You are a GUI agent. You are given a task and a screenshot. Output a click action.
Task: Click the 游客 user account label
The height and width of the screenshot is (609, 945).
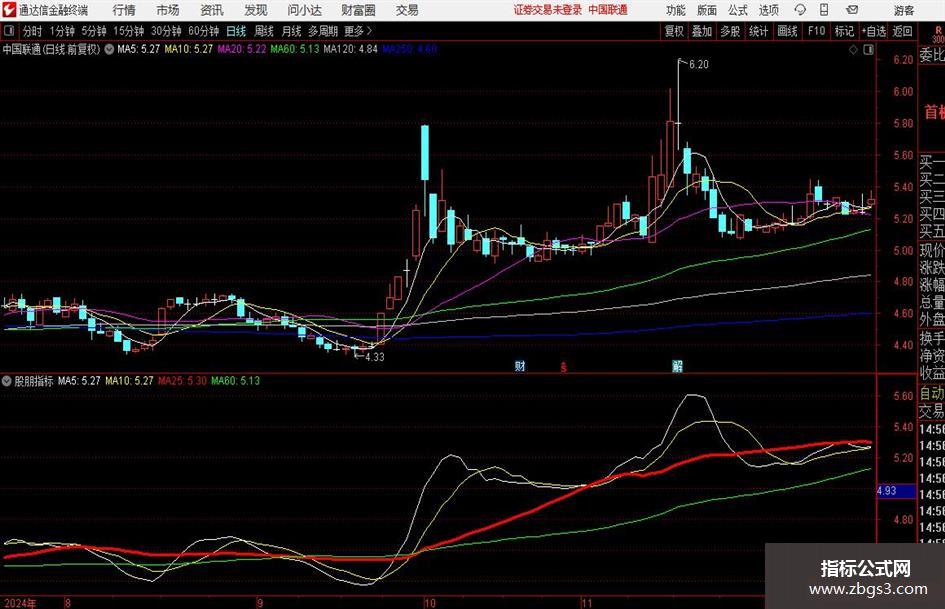point(903,10)
